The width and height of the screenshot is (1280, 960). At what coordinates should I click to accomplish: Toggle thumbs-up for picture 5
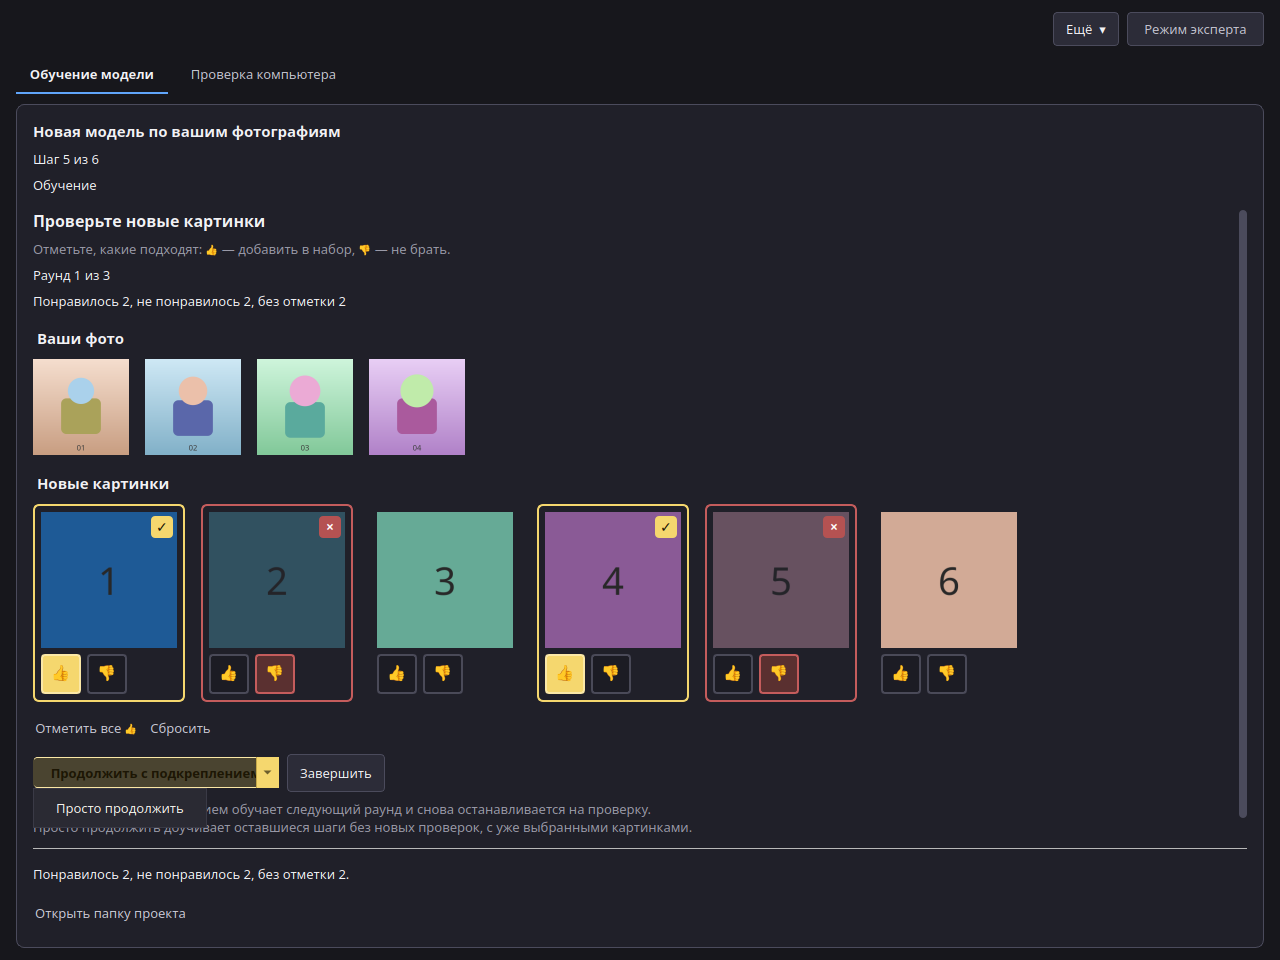point(733,674)
